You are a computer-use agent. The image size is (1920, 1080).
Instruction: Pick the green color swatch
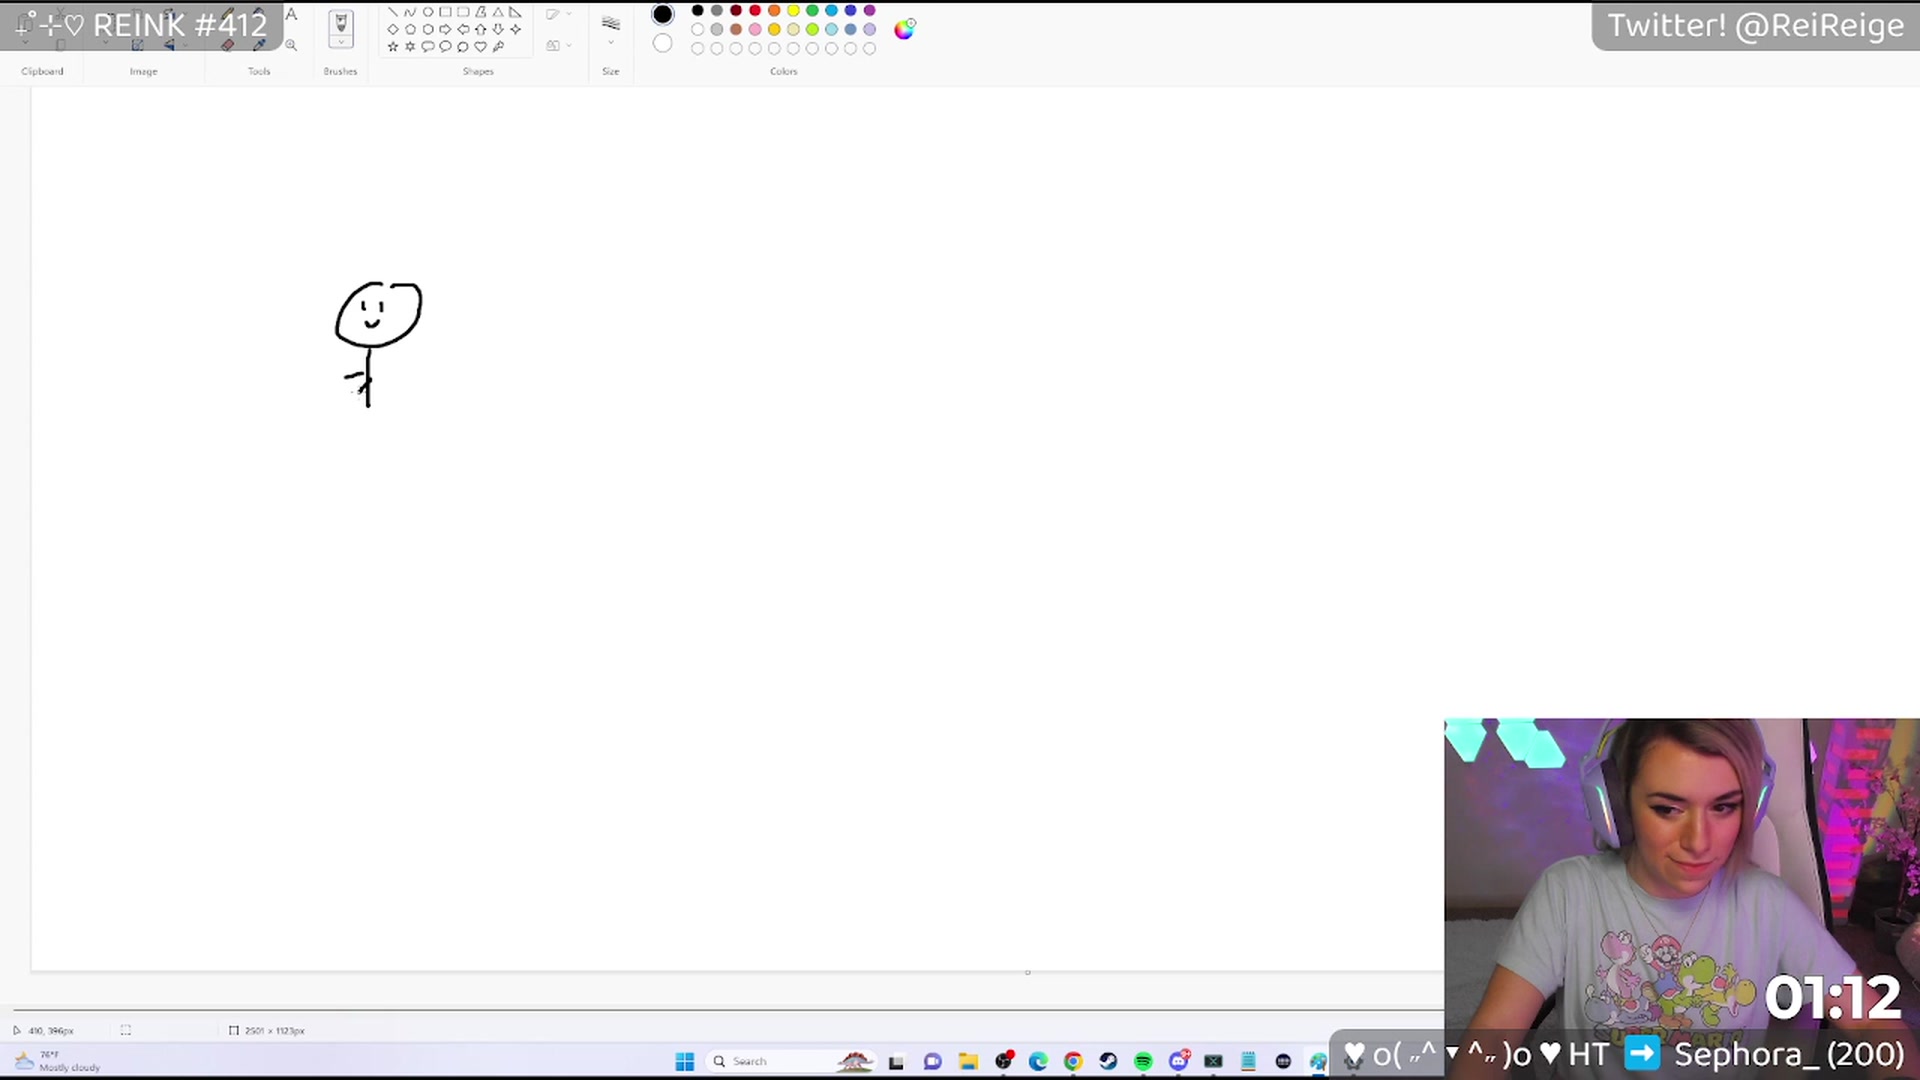click(812, 10)
